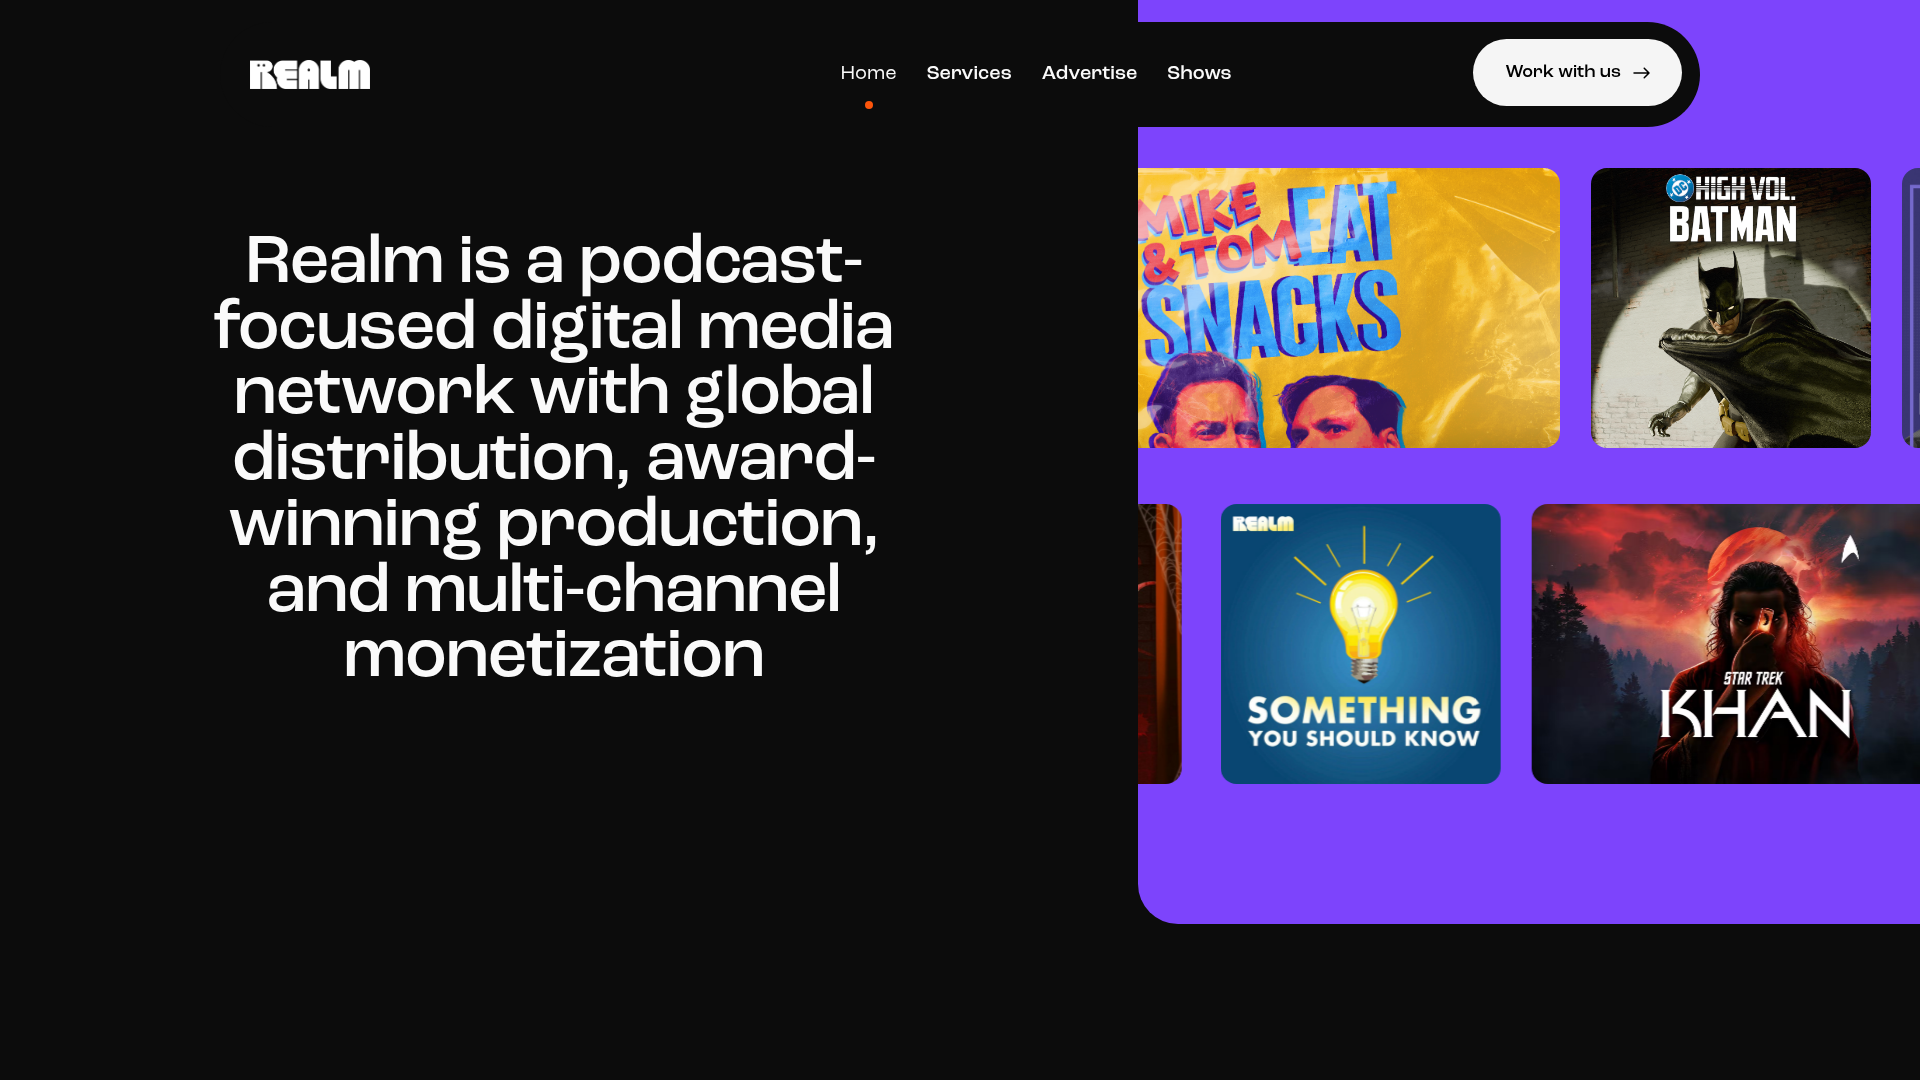Screen dimensions: 1920x1080
Task: Open the Shows navigation menu
Action: click(1199, 72)
